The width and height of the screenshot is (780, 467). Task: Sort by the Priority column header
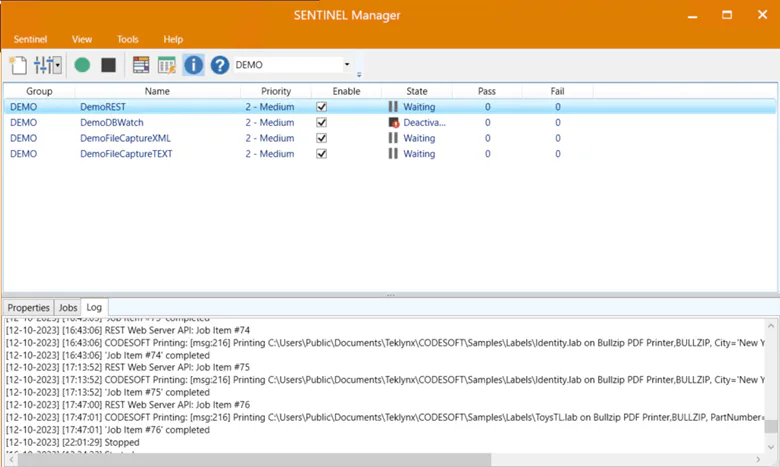[x=276, y=91]
